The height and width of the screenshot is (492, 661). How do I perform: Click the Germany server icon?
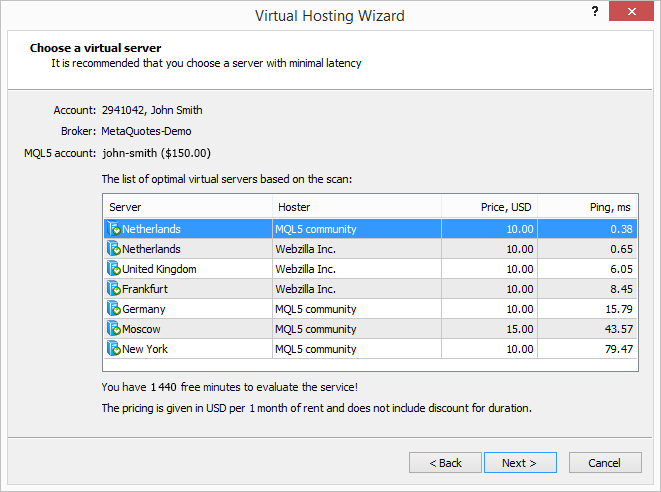[113, 308]
